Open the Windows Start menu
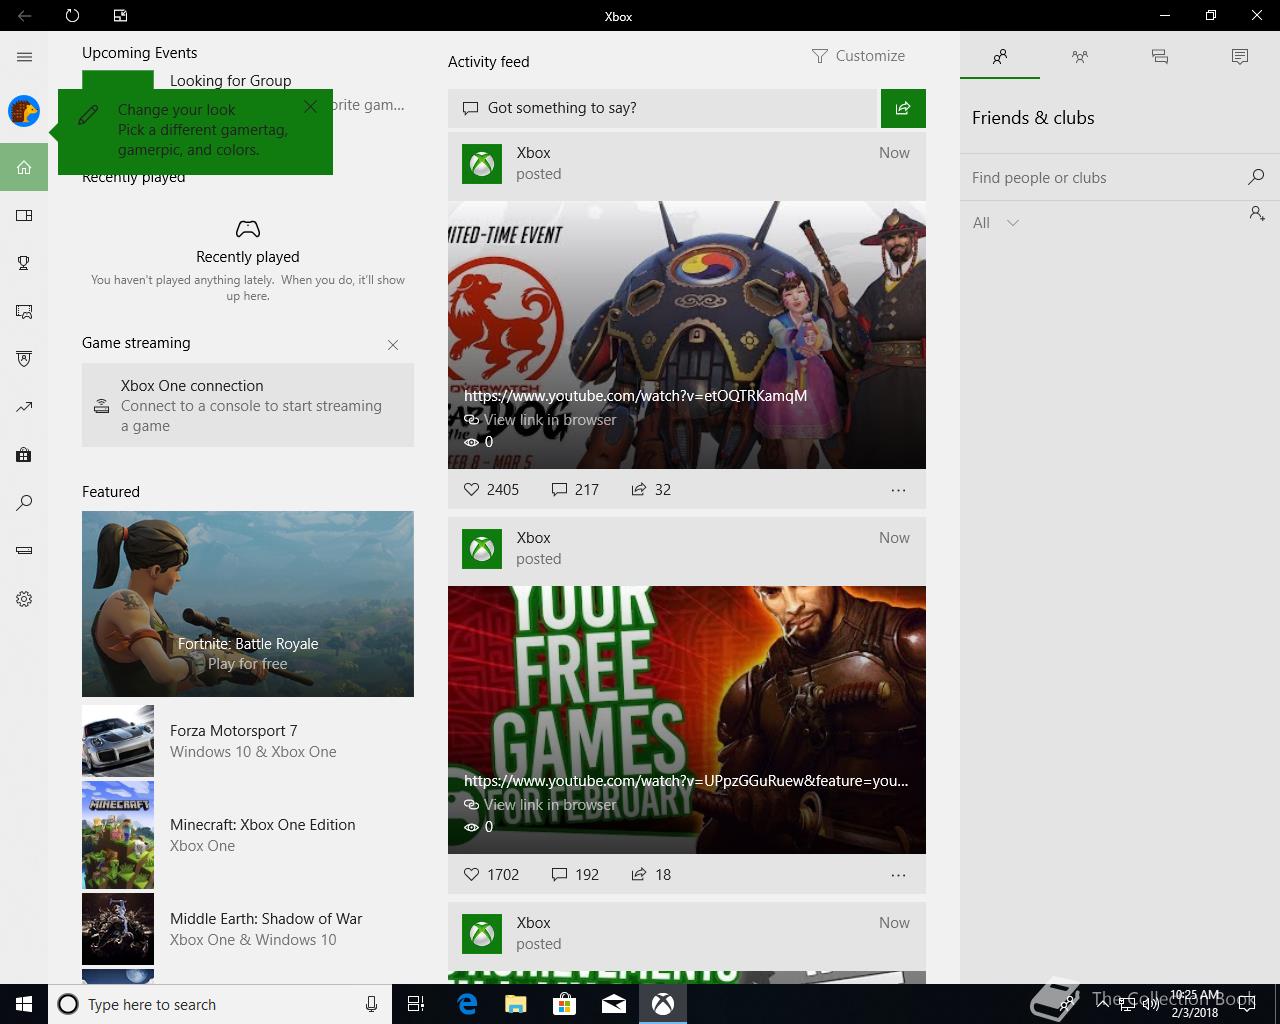 (24, 1004)
